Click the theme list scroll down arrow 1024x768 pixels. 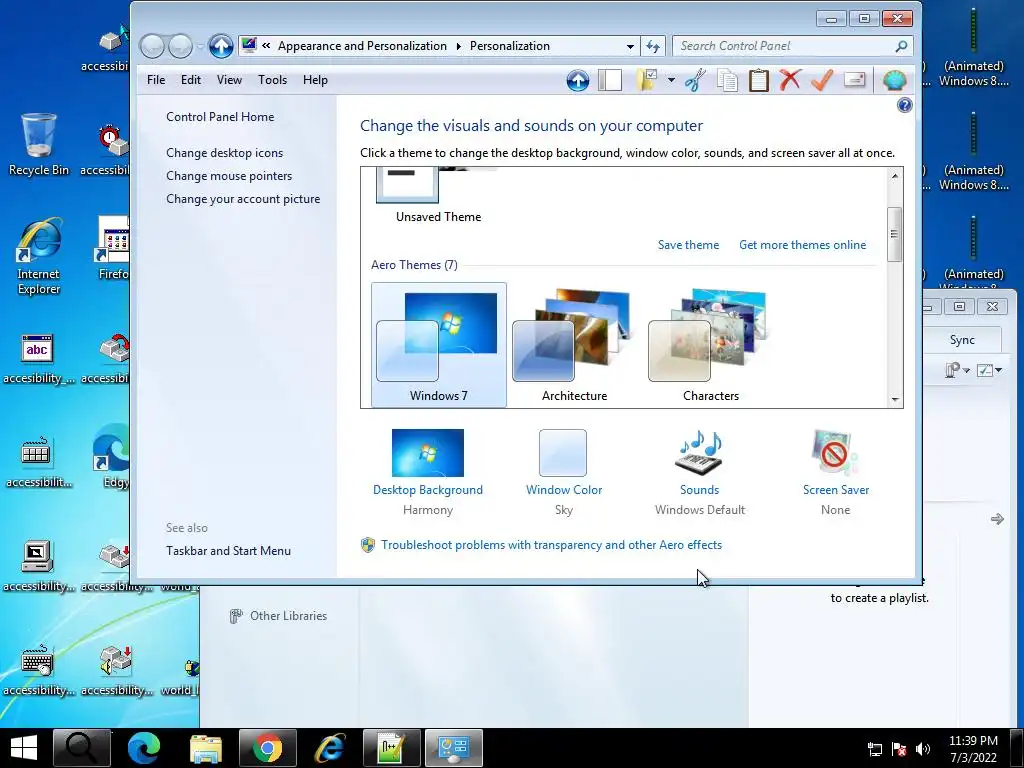(895, 399)
